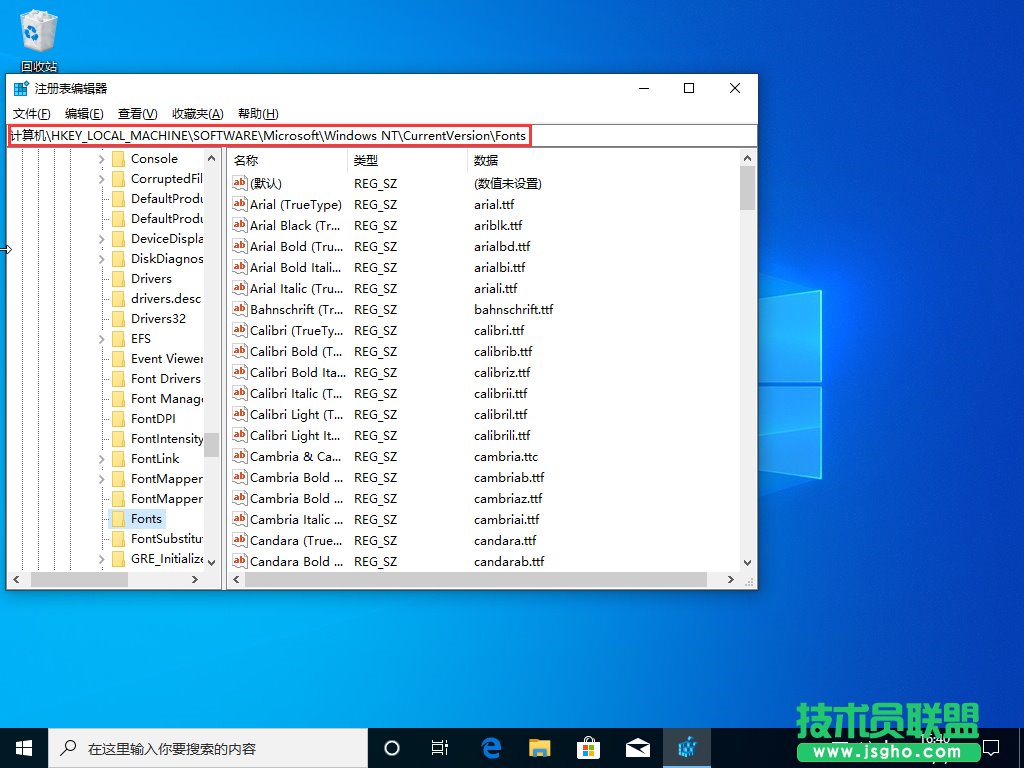The width and height of the screenshot is (1024, 768).
Task: Click the Cortana circle icon on taskbar
Action: coord(391,747)
